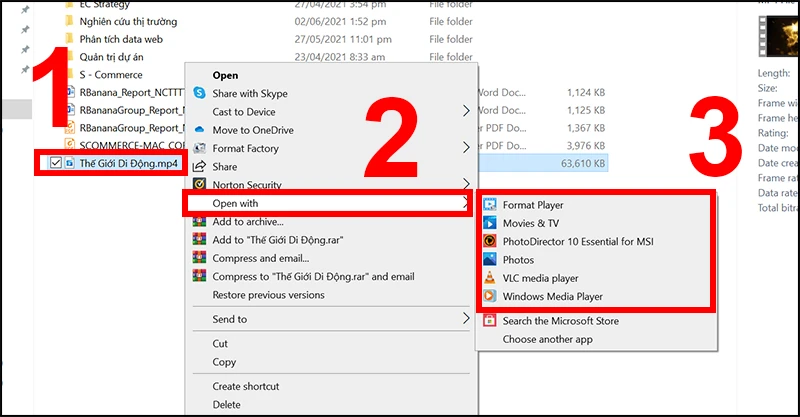800x417 pixels.
Task: Click the pin icon beside Nghiên cứu thị trường row
Action: tap(25, 30)
